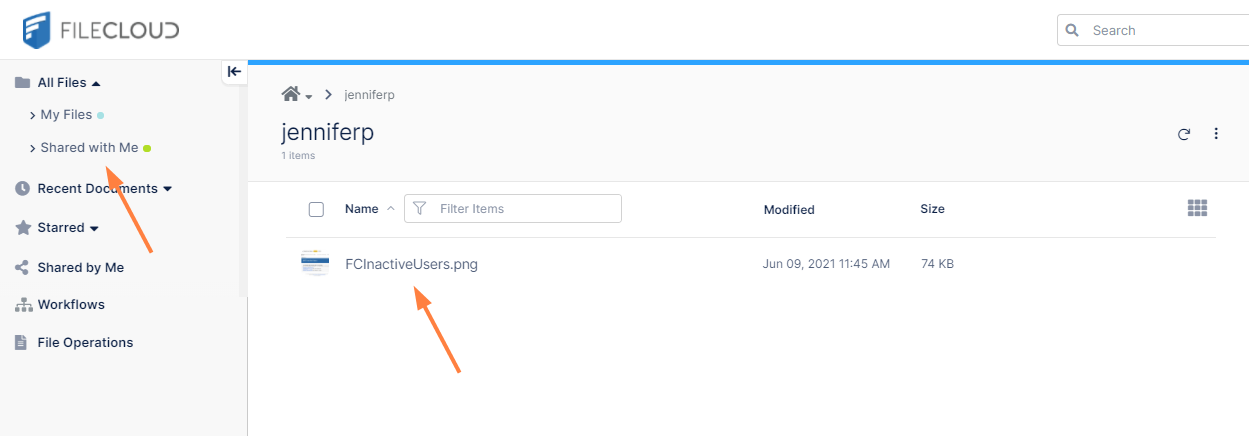Open the three-dot more options menu
The height and width of the screenshot is (436, 1249).
click(x=1216, y=134)
